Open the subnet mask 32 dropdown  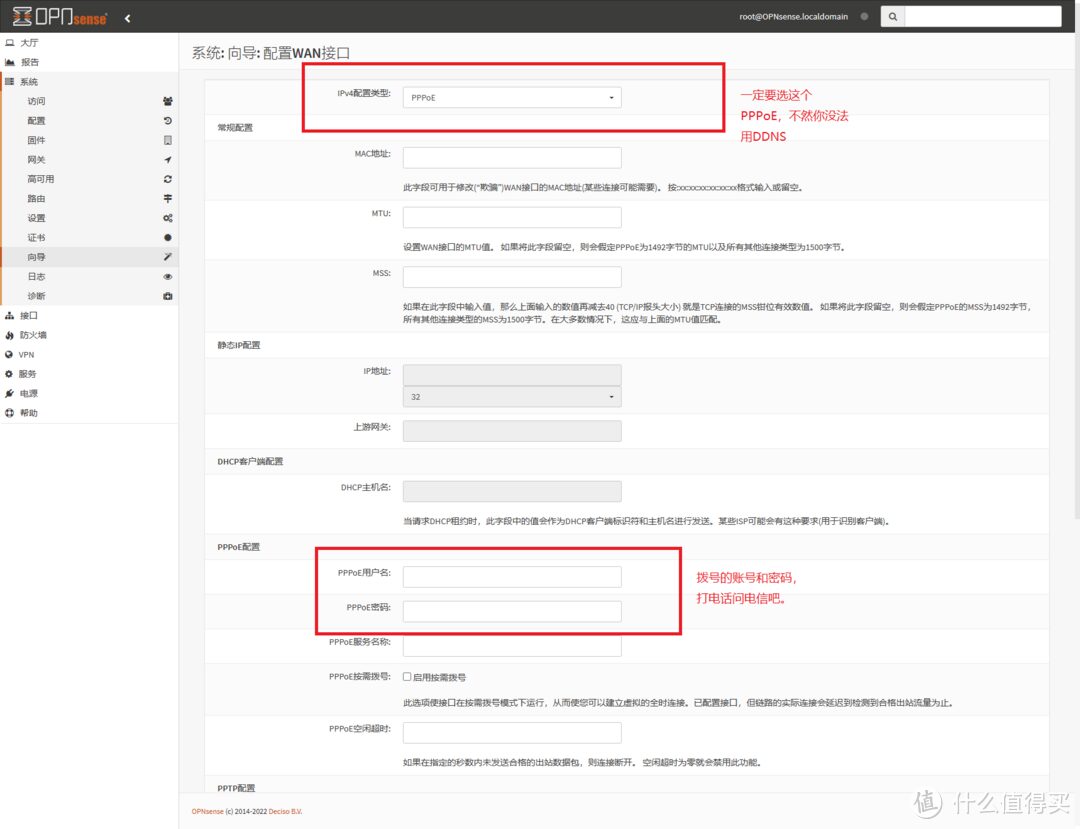click(x=512, y=397)
